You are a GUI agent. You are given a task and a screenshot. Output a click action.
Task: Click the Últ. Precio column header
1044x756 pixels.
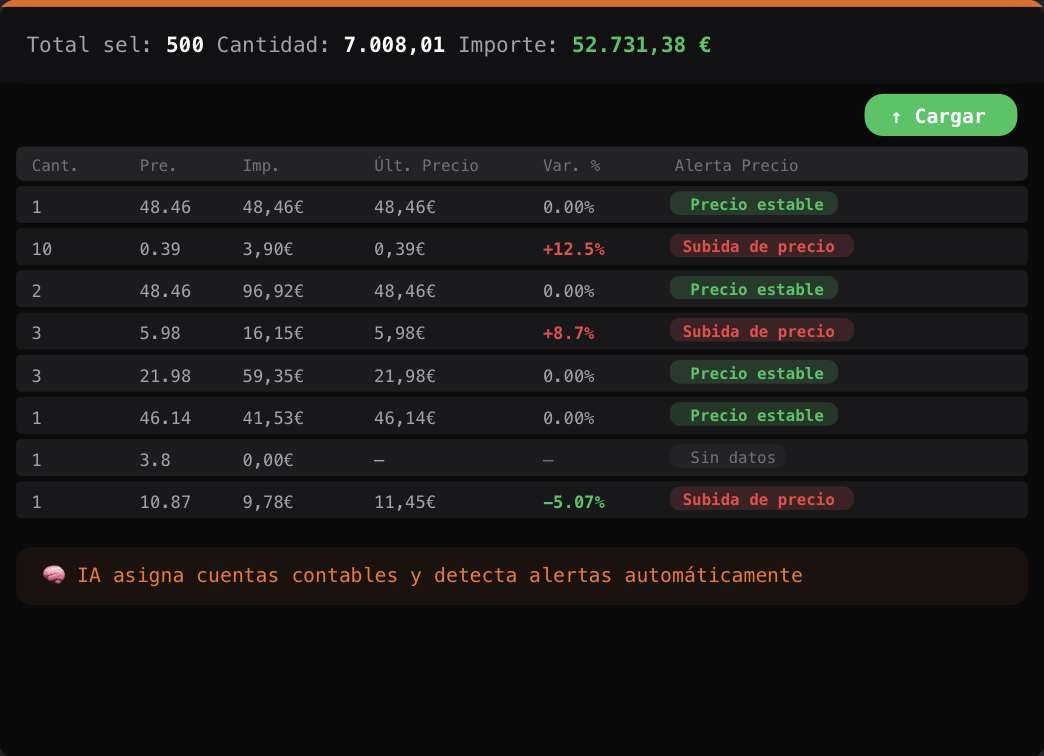[x=426, y=165]
